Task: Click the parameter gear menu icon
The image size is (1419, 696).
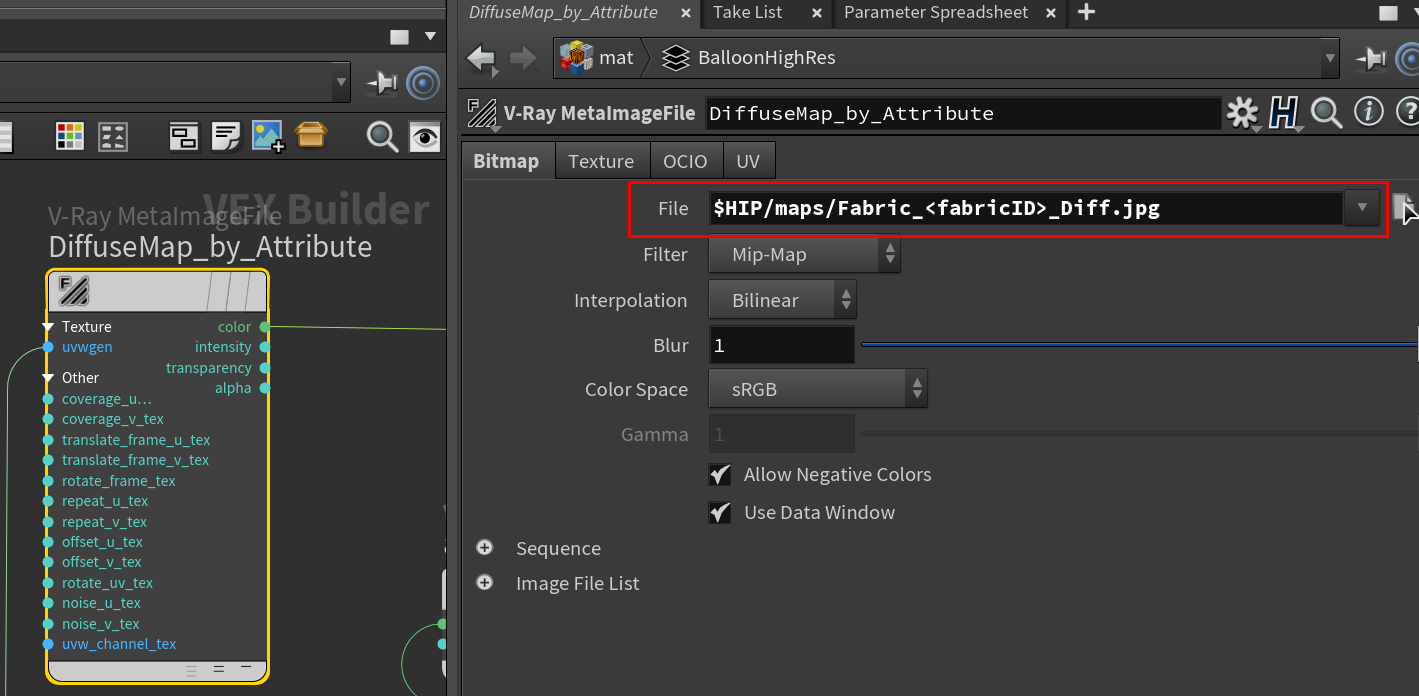Action: tap(1242, 113)
